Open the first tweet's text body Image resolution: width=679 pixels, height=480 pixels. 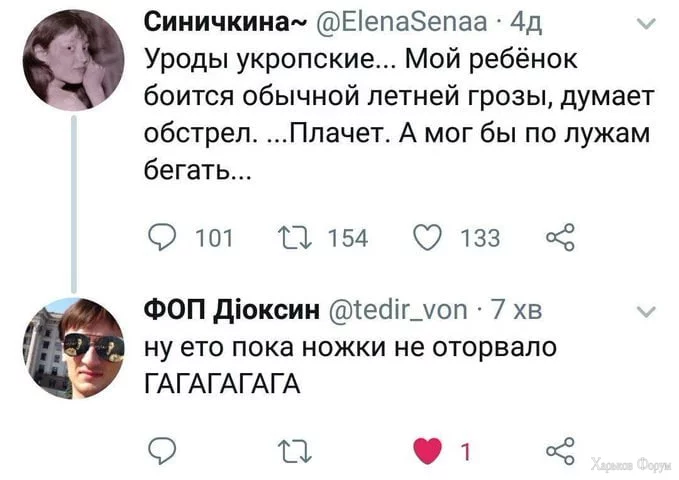390,115
